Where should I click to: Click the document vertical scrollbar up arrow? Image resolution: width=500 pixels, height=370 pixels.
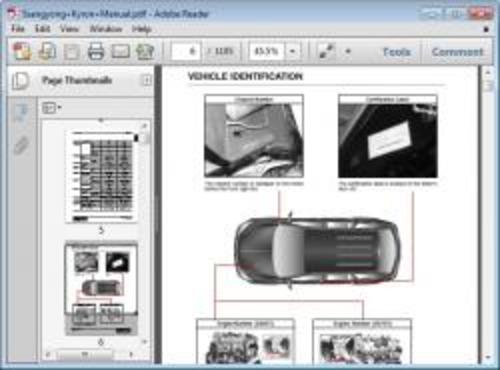pos(488,72)
